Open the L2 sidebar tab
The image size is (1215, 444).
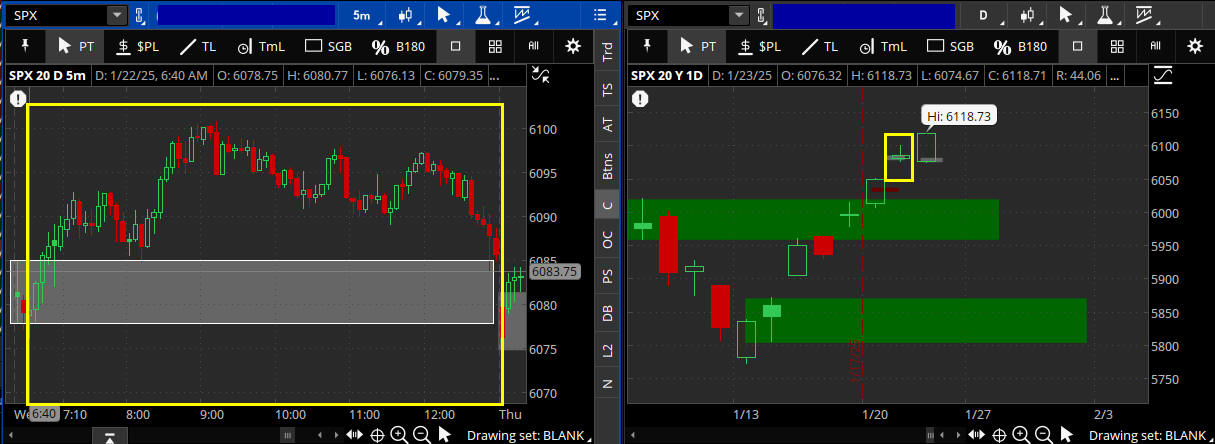coord(606,349)
